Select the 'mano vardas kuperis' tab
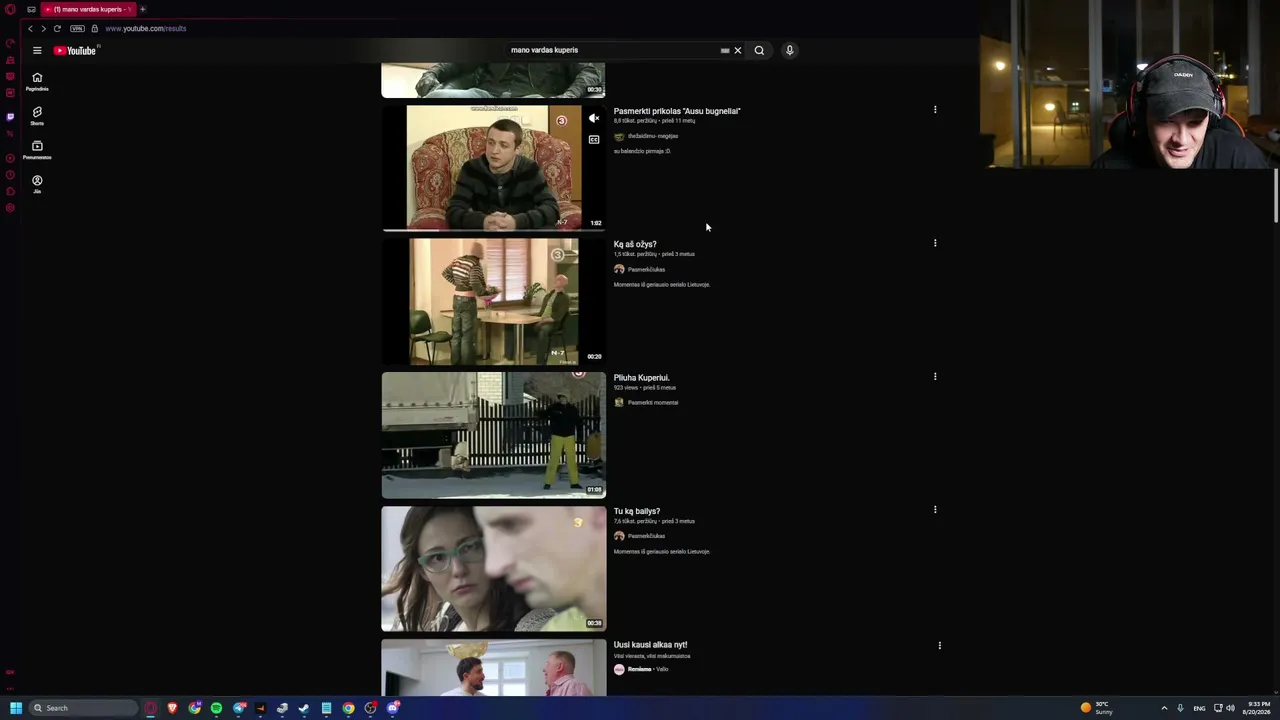The width and height of the screenshot is (1280, 720). 88,9
